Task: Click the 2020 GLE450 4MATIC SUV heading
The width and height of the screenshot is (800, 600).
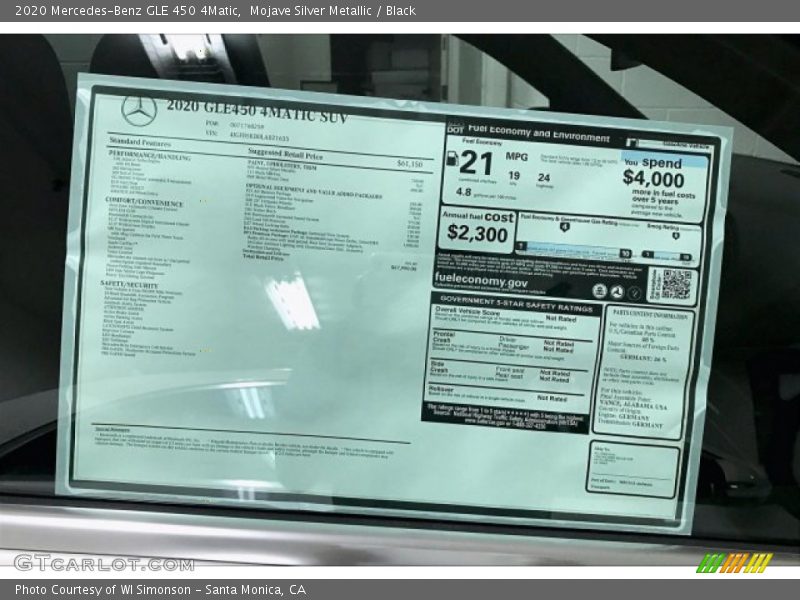Action: pyautogui.click(x=257, y=112)
